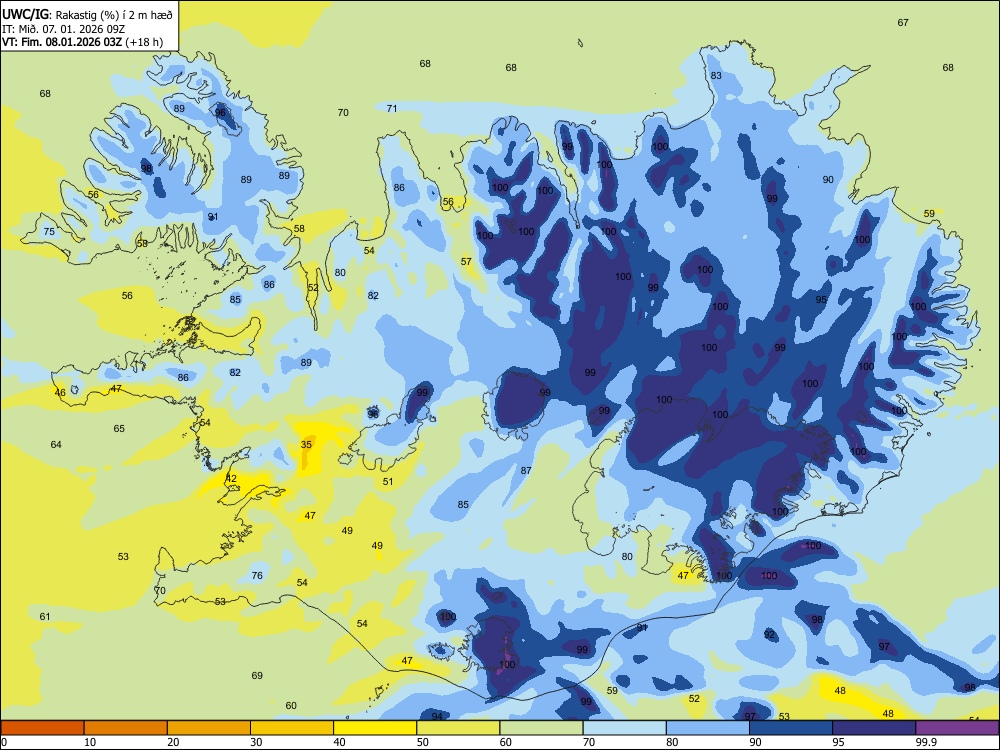Click the light green 60–70 legend swatch
The height and width of the screenshot is (750, 1000).
tap(541, 728)
